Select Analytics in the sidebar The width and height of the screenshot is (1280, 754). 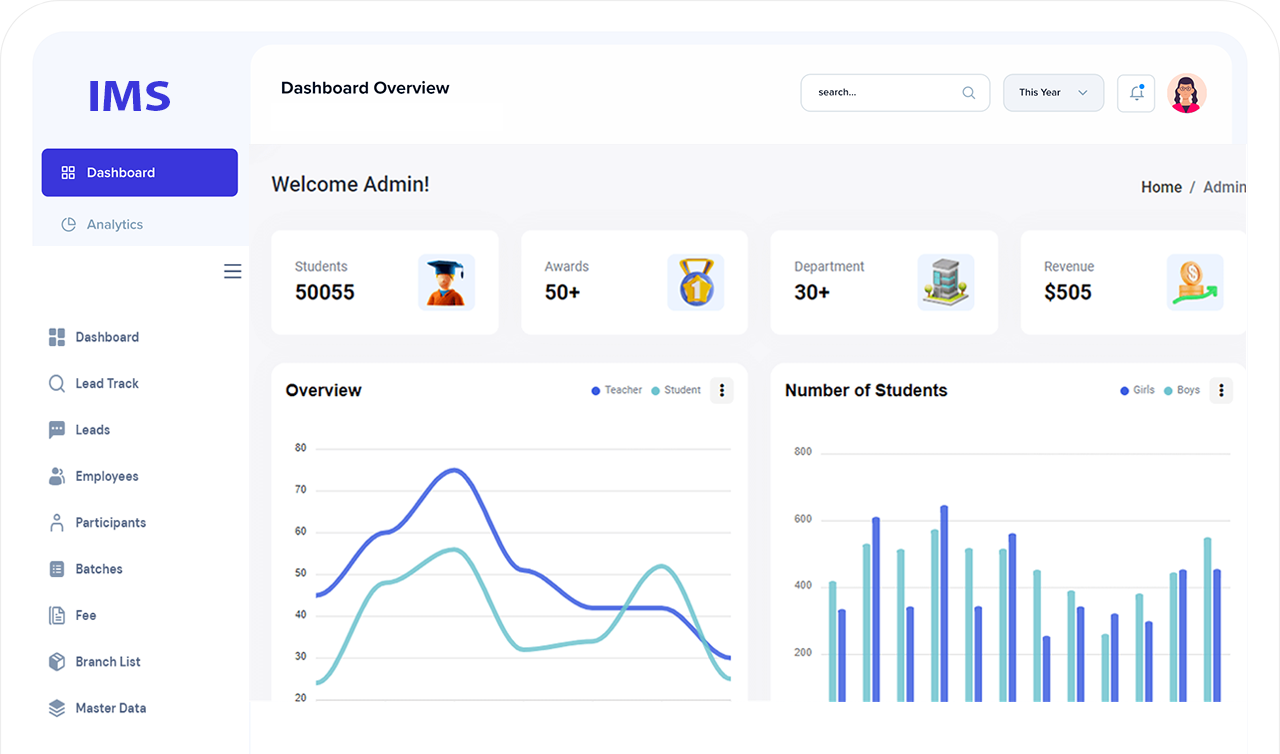point(114,224)
